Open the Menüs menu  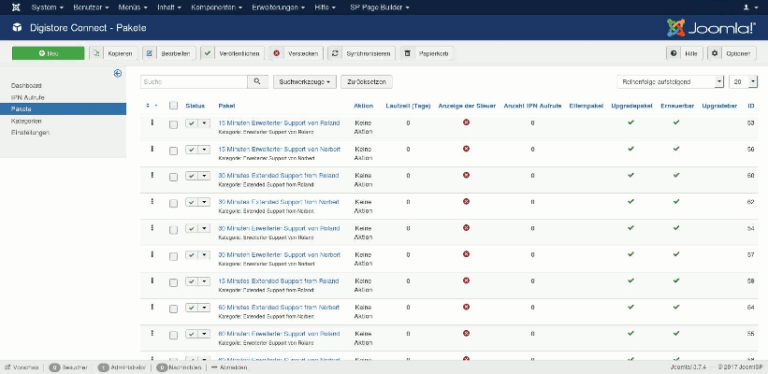tap(133, 8)
